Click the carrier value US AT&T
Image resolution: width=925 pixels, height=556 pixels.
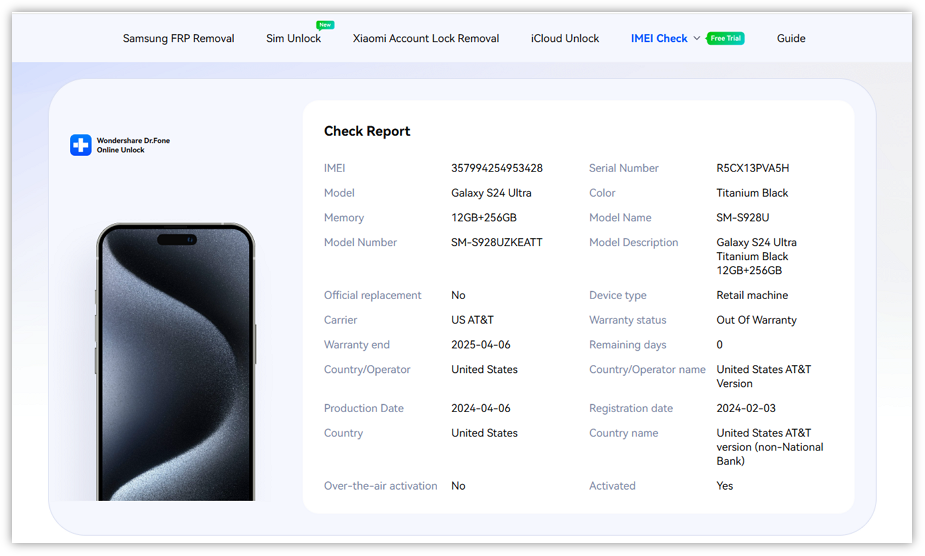[473, 320]
